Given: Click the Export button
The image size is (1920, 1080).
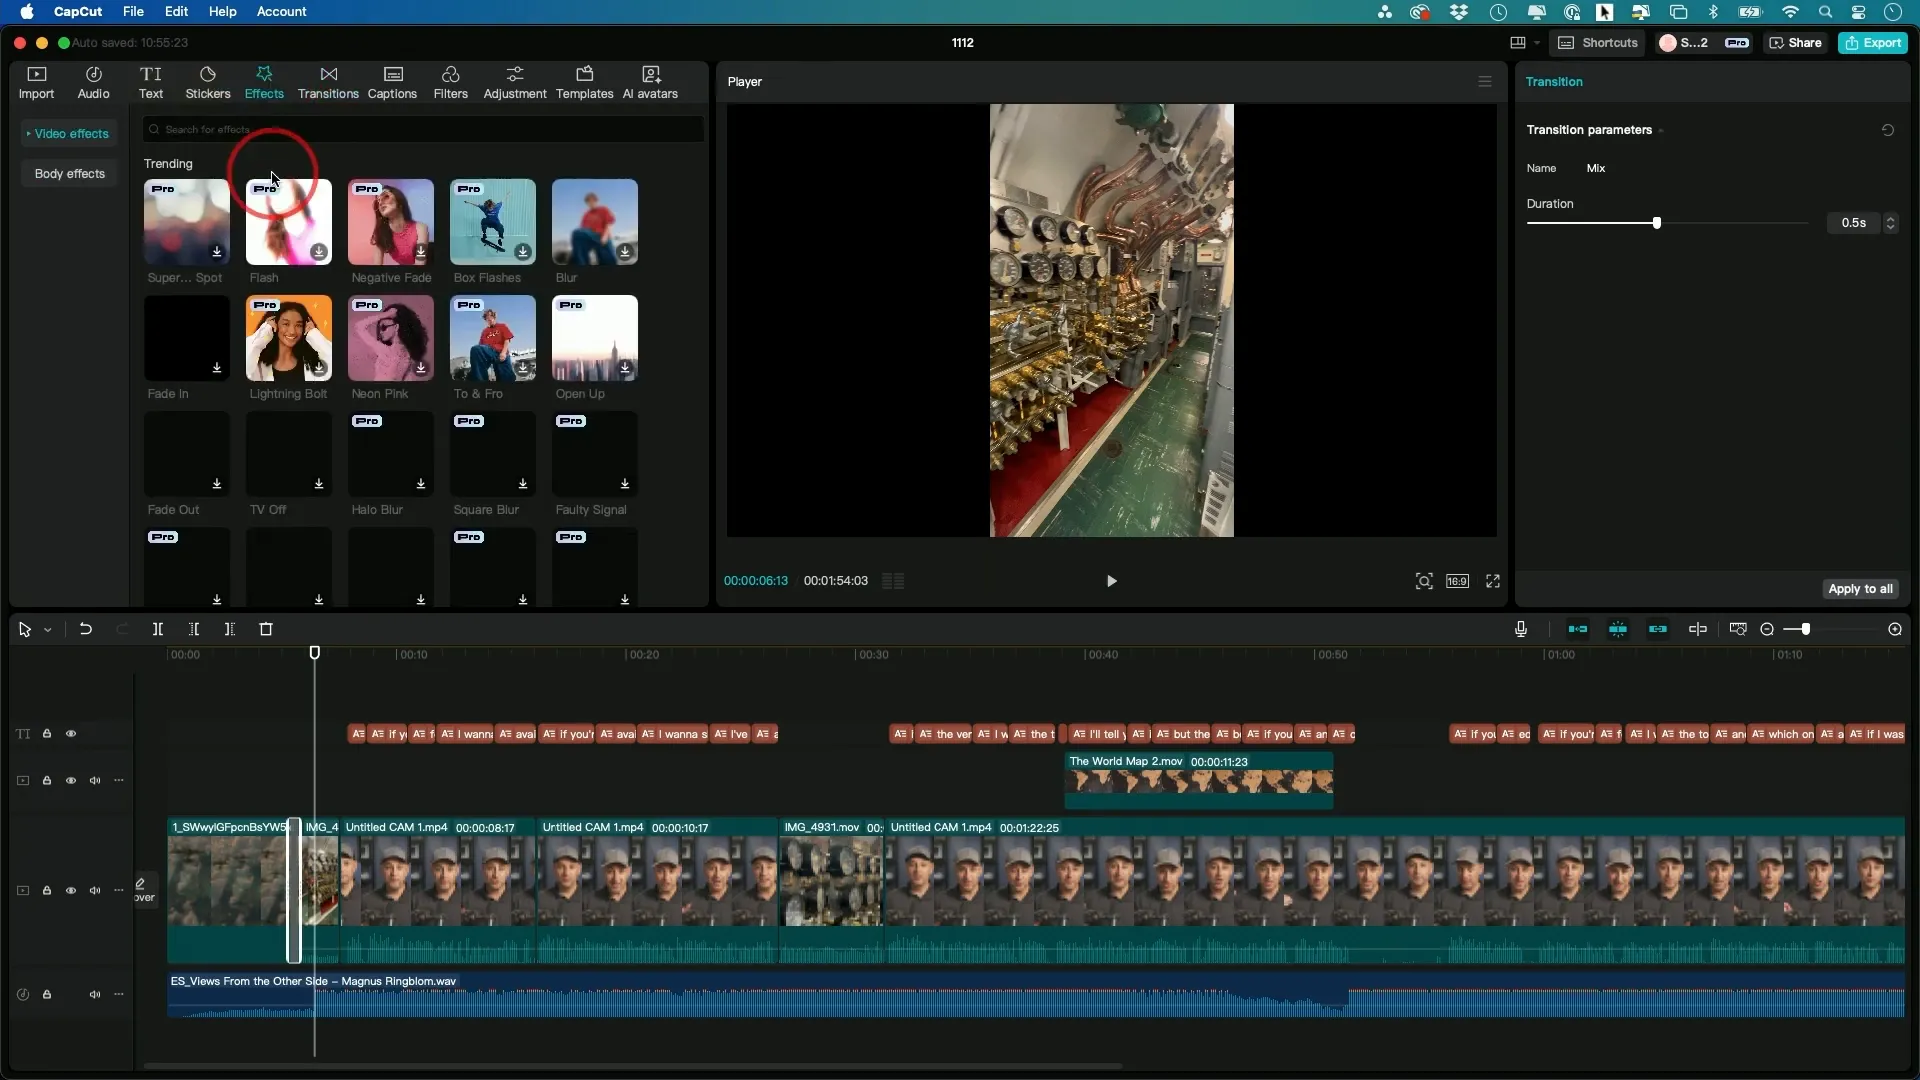Looking at the screenshot, I should 1873,43.
